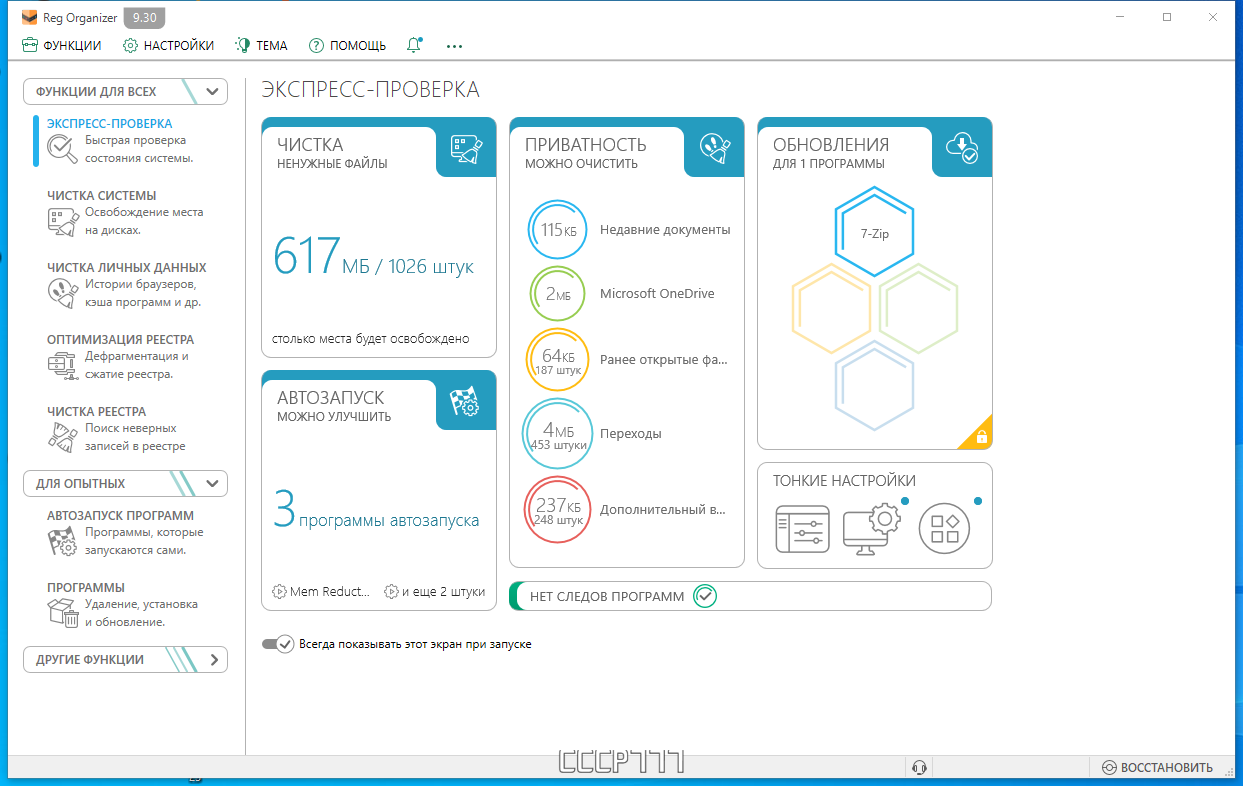
Task: Click the orange lock icon in ОБНОВЛЕНИЯ
Action: [x=980, y=436]
